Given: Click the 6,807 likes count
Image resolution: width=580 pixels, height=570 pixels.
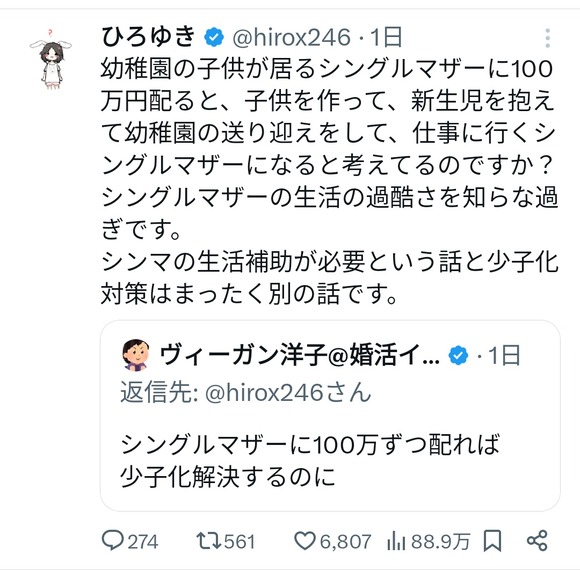Looking at the screenshot, I should (x=345, y=542).
